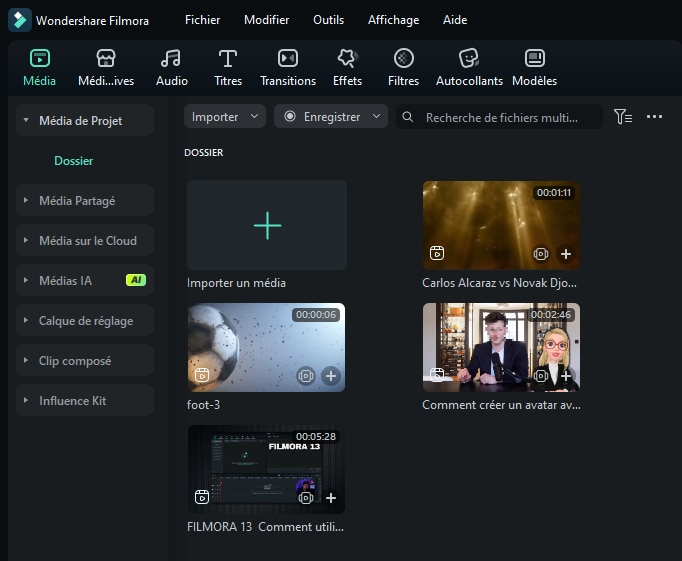Click the 'Comment créer un avatar av...' title
This screenshot has width=682, height=561.
tap(501, 405)
